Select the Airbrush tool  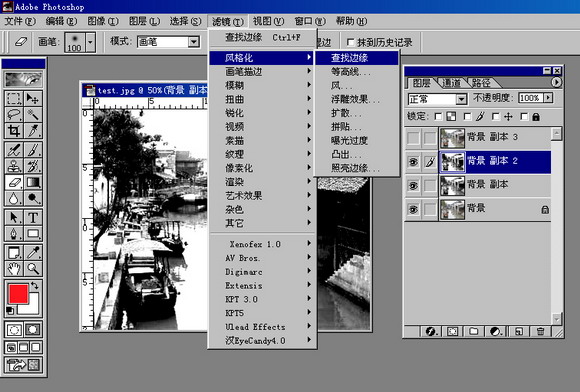14,150
